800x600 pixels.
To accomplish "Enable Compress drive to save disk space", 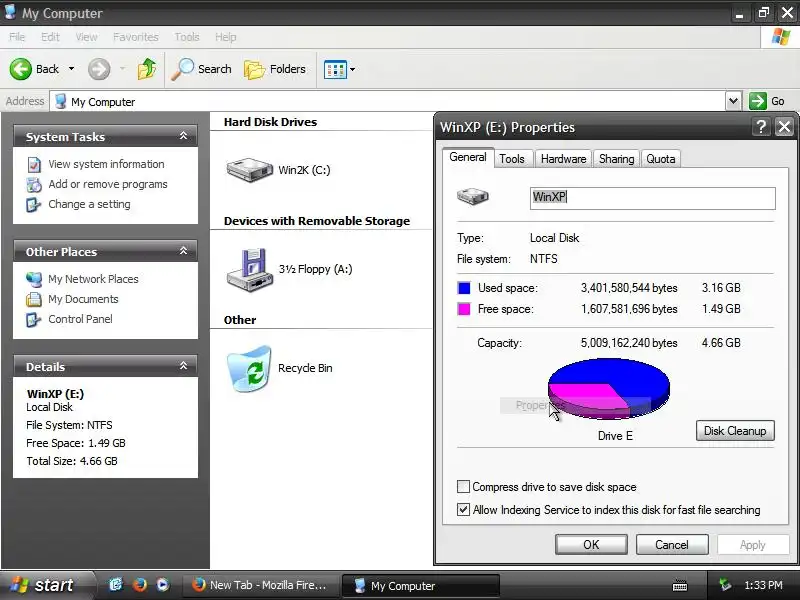I will pos(463,487).
